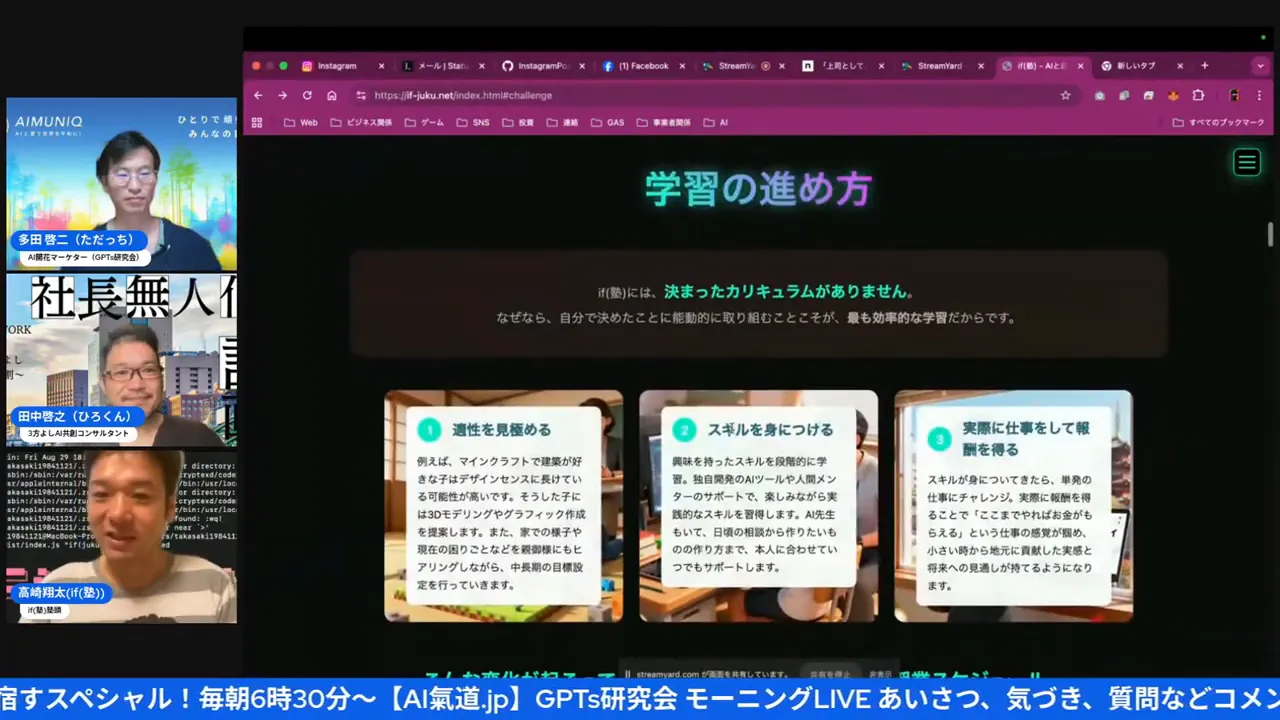Open the GAS bookmarks folder
Screen dimensions: 1280x720
608,123
